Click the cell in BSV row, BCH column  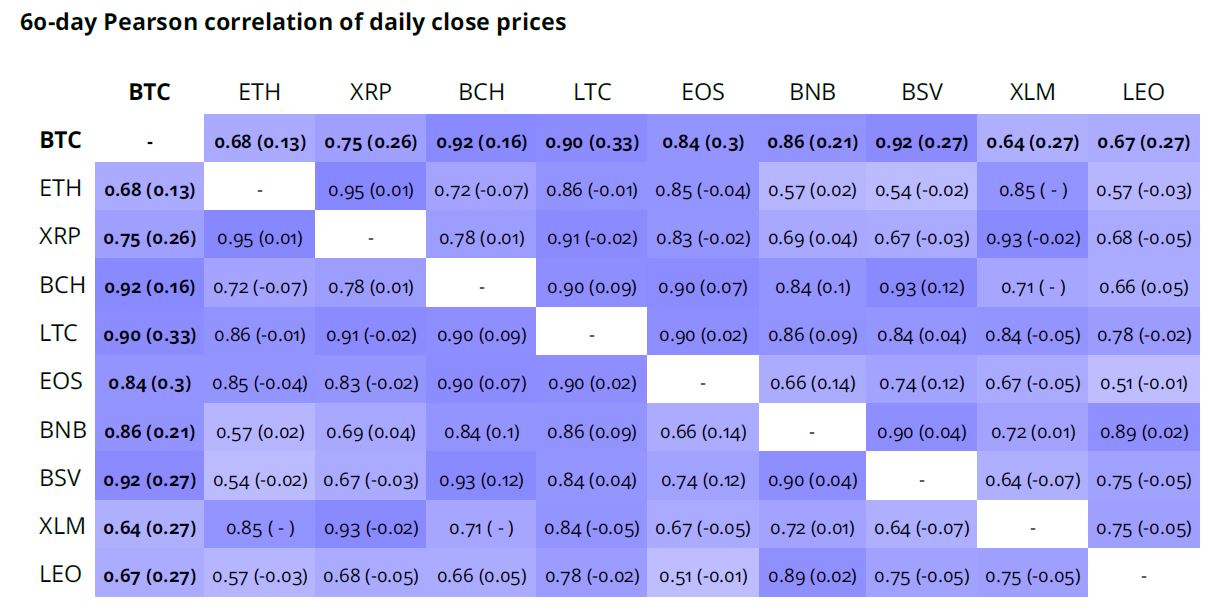pyautogui.click(x=481, y=480)
